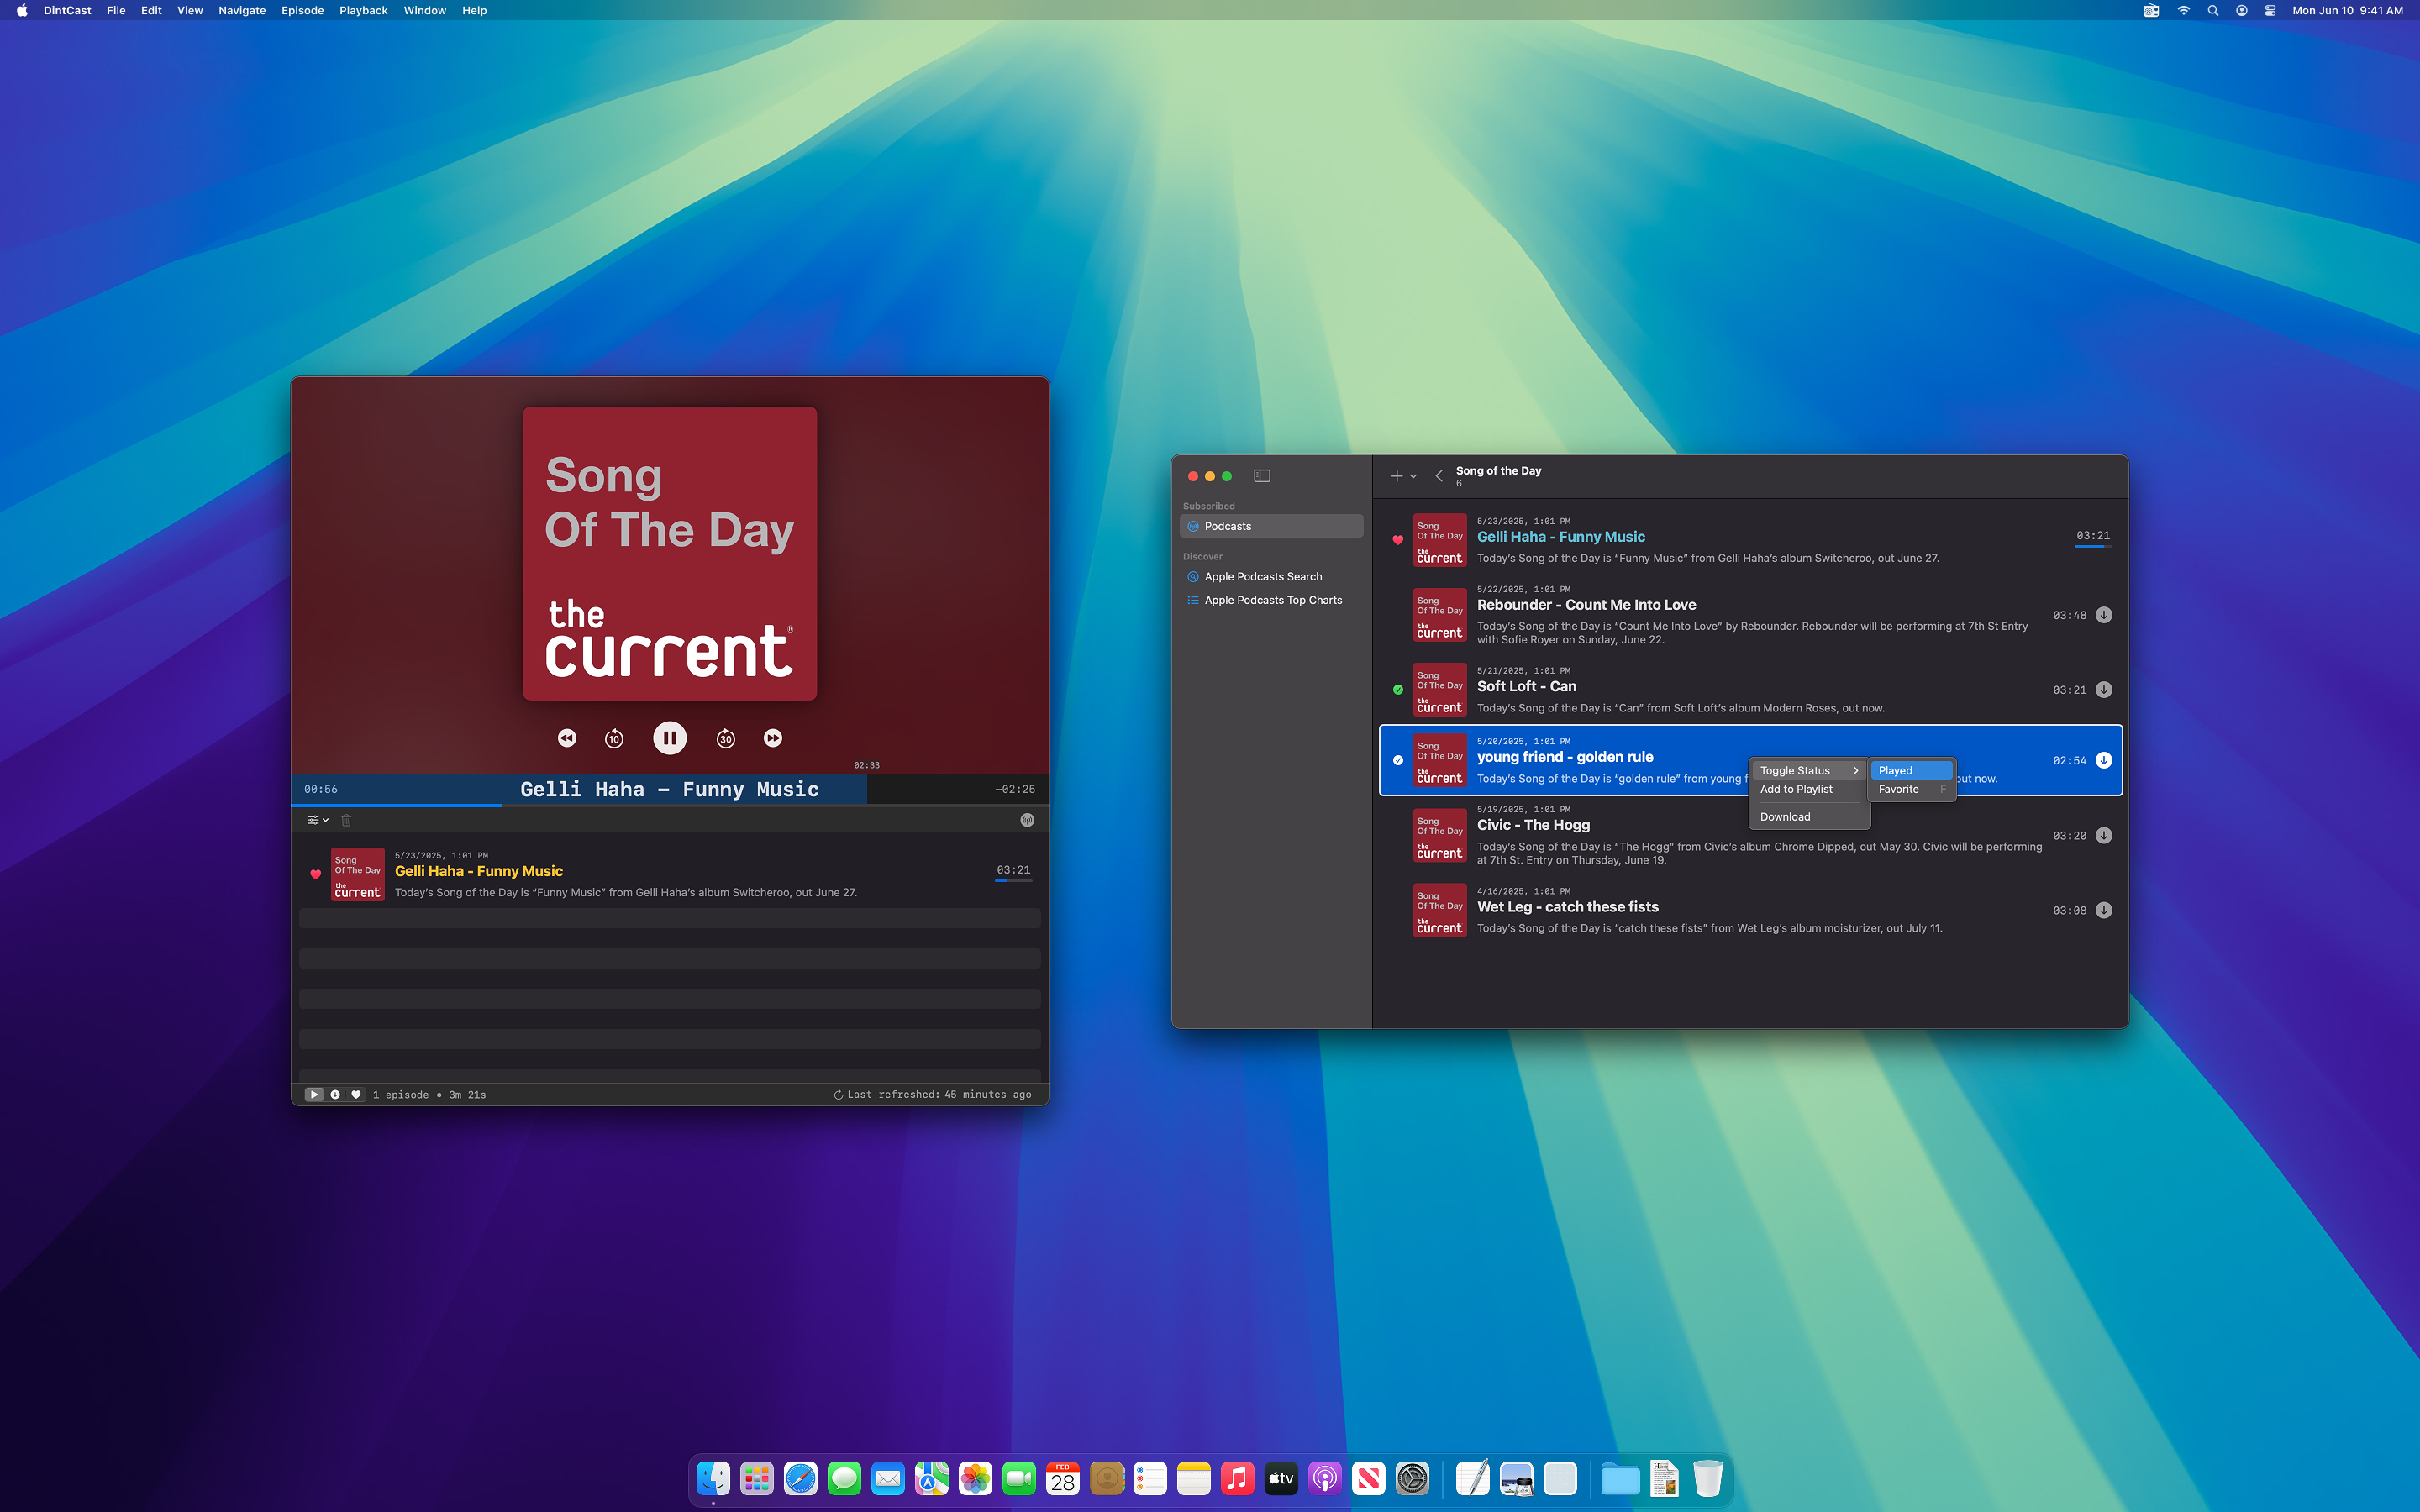
Task: Open Wi-Fi status in the menu bar
Action: [2184, 11]
